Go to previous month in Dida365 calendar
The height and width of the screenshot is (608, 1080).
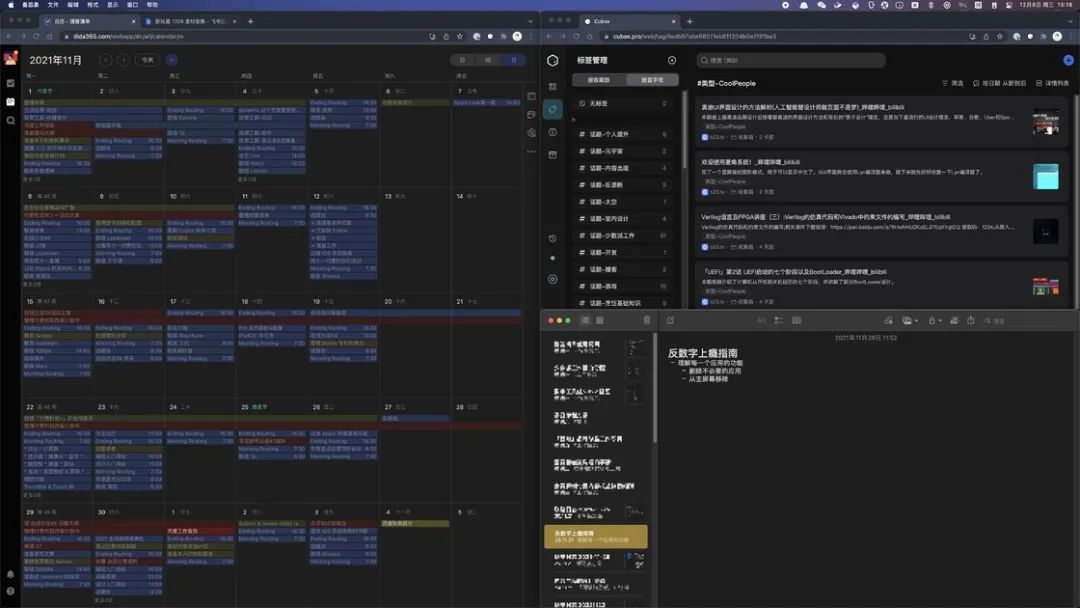(105, 60)
